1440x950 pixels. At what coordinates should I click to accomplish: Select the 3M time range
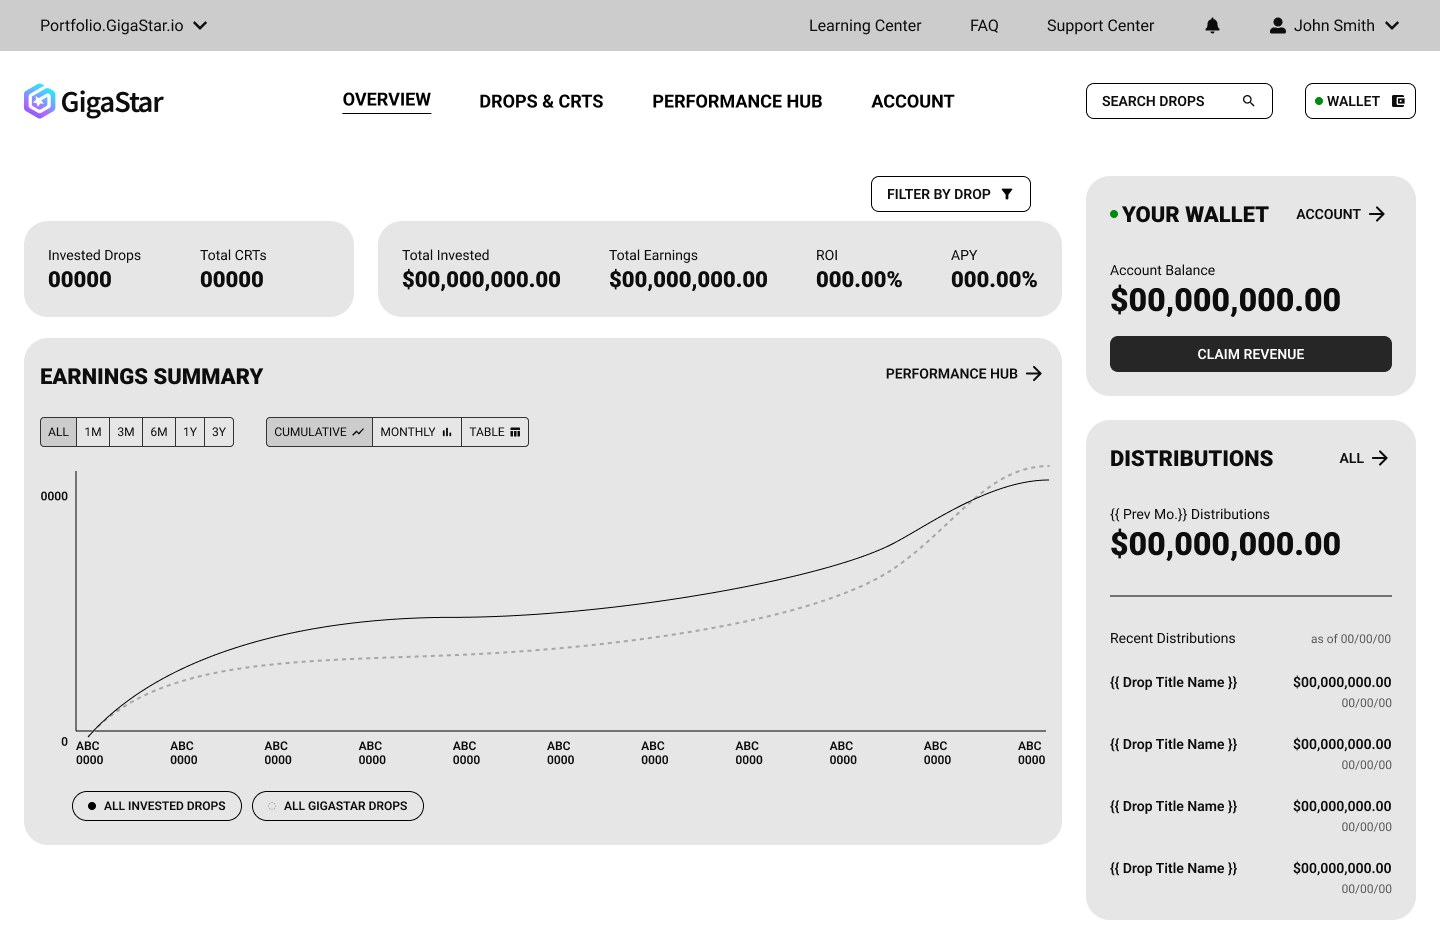(126, 432)
